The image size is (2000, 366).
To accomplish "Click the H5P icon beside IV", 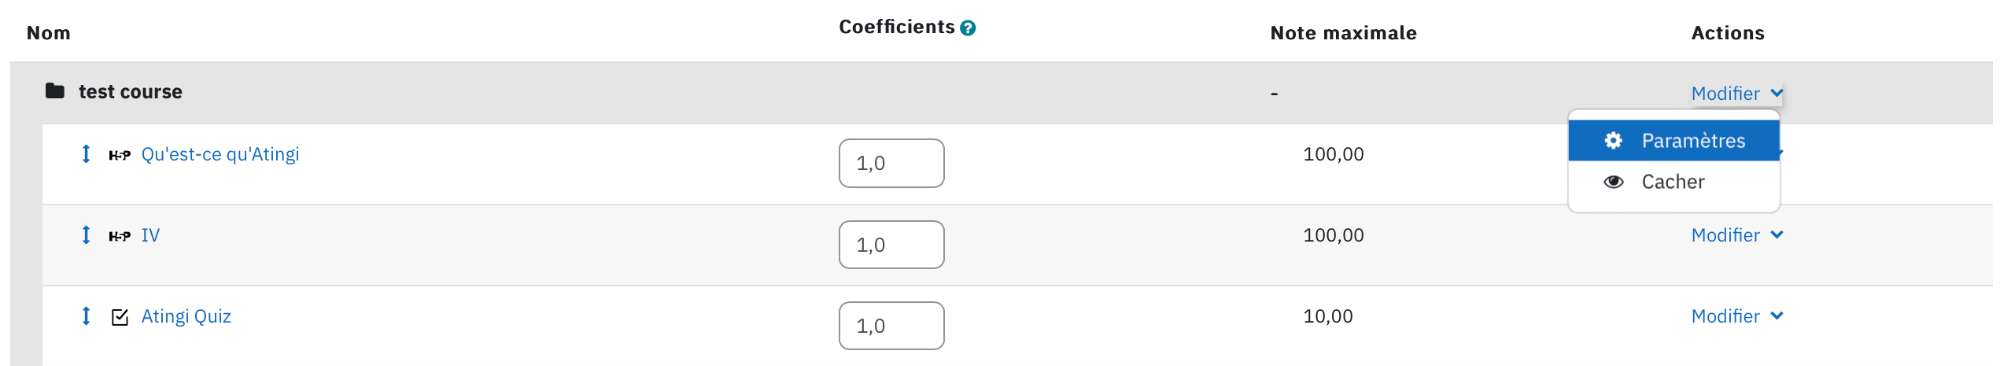I will click(120, 236).
